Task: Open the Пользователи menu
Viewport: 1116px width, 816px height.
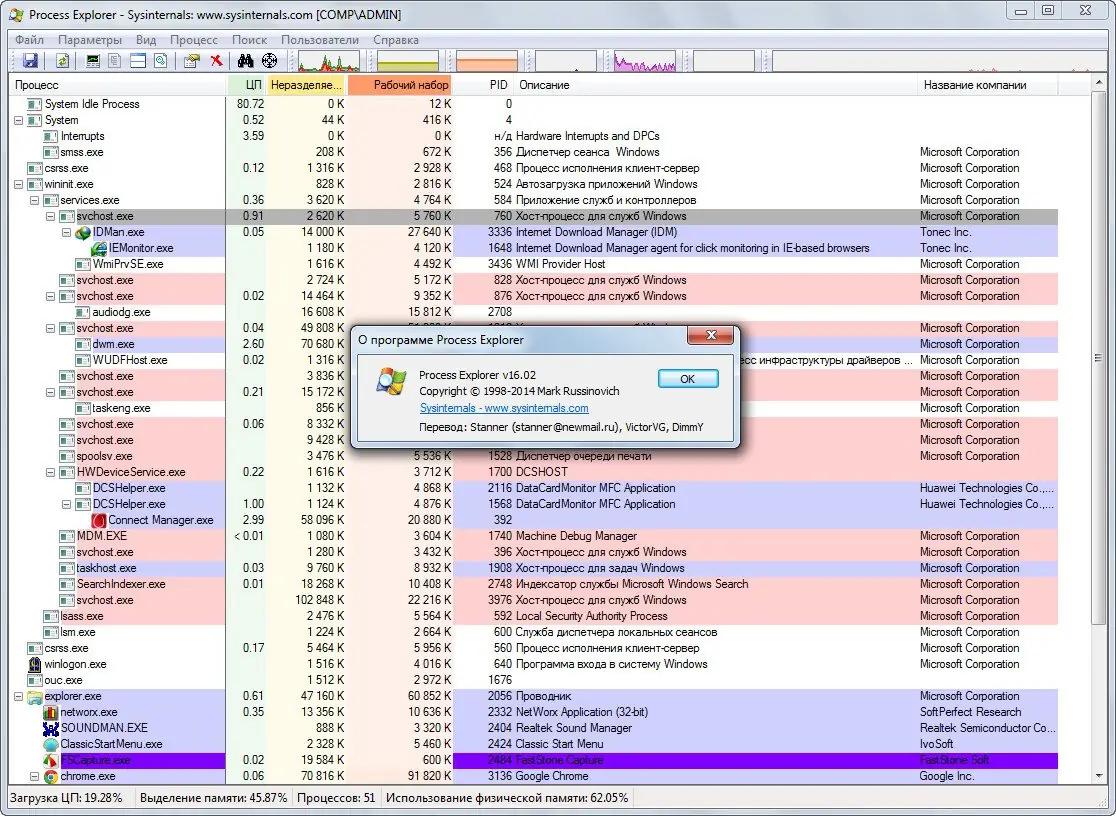Action: tap(320, 40)
